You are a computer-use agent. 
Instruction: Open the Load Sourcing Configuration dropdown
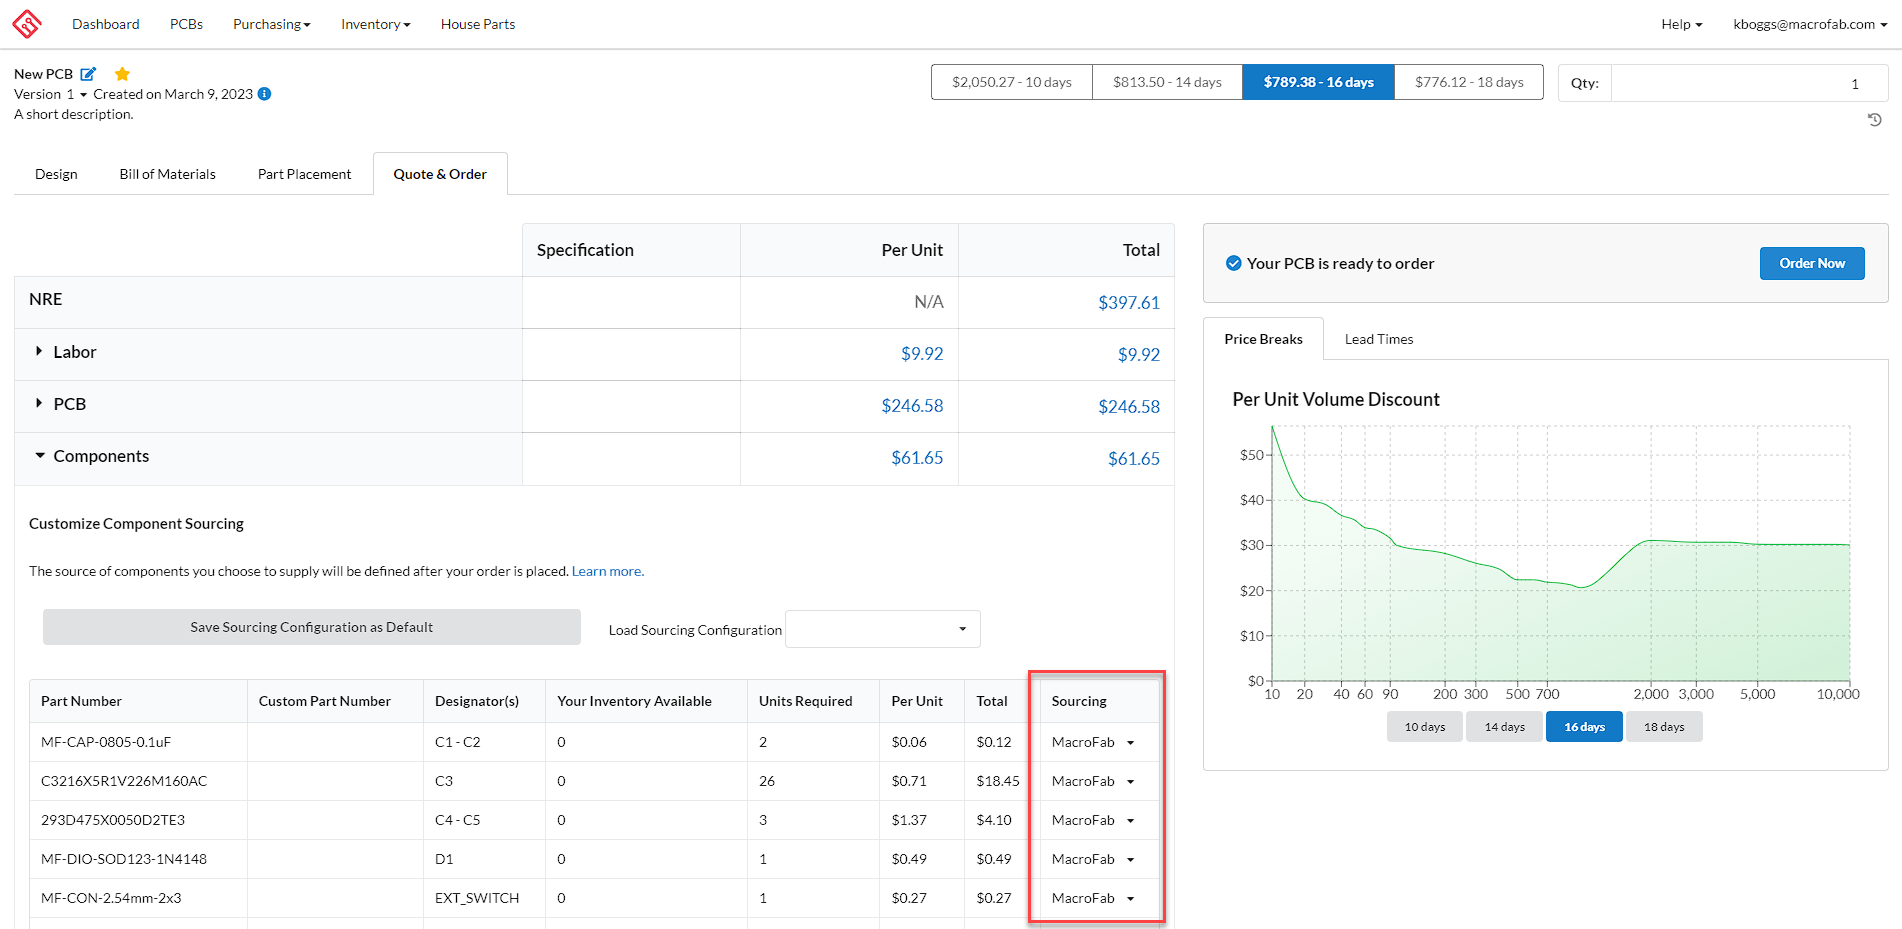882,629
